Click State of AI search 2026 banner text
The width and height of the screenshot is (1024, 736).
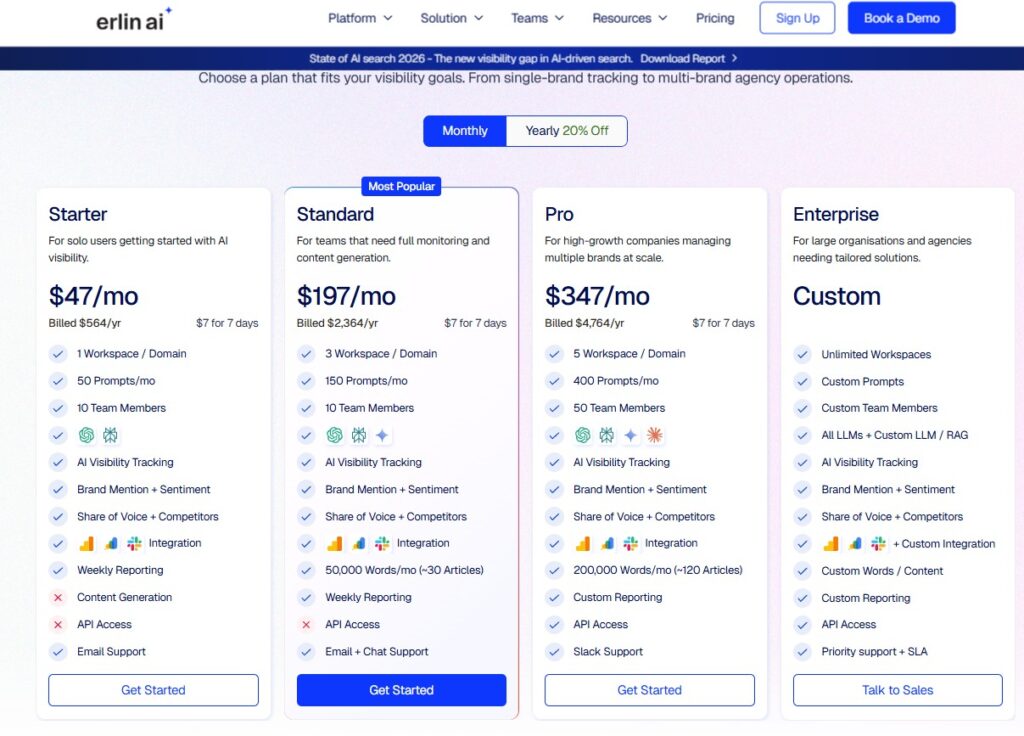point(471,59)
